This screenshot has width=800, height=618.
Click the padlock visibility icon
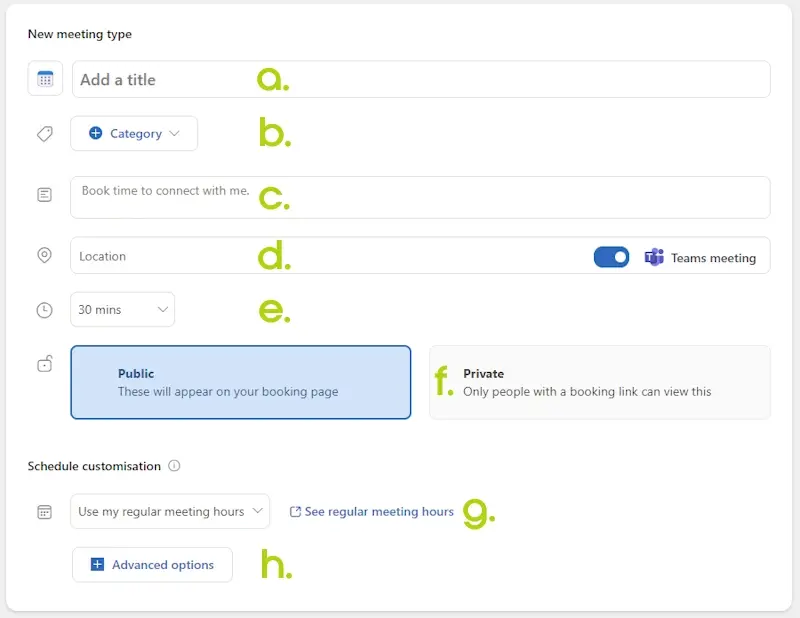click(x=44, y=364)
